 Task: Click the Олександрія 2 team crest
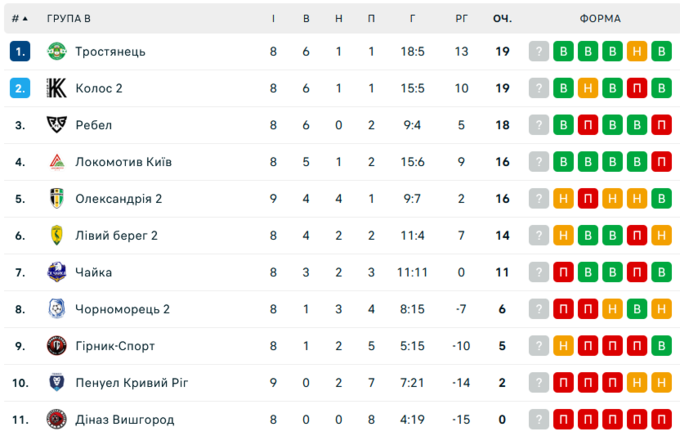[56, 198]
